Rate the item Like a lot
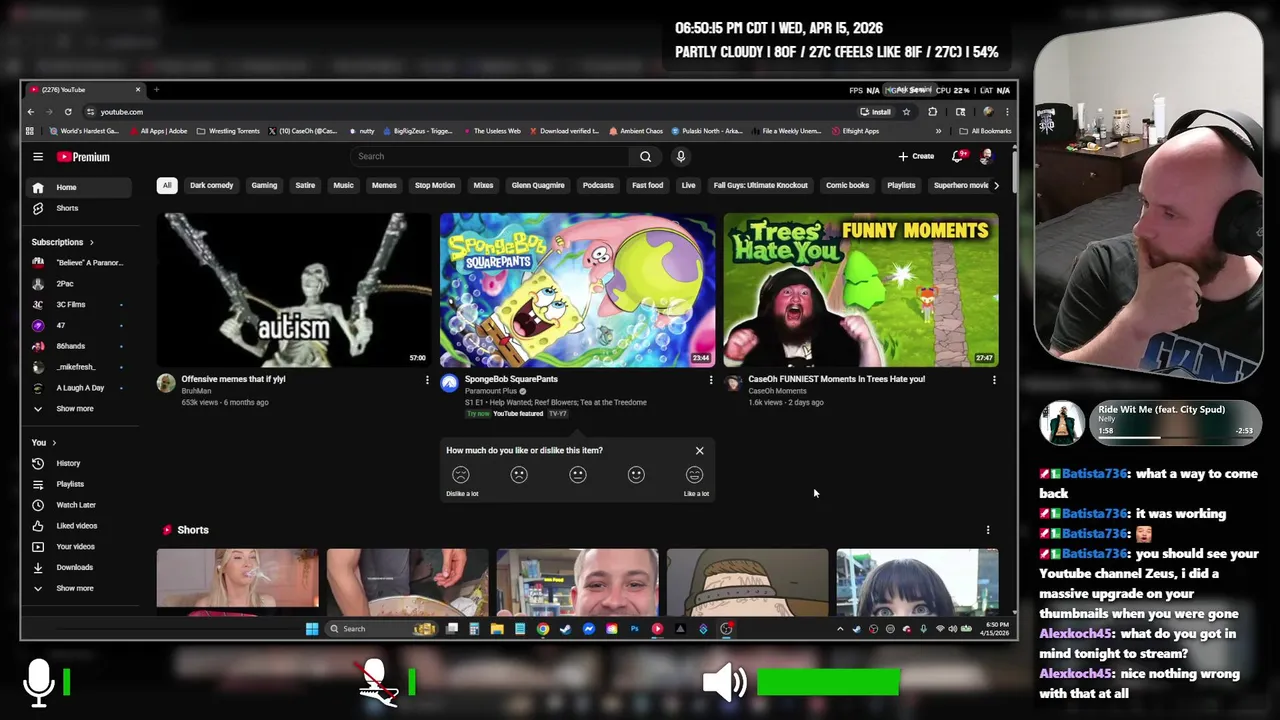The image size is (1280, 720). (695, 475)
